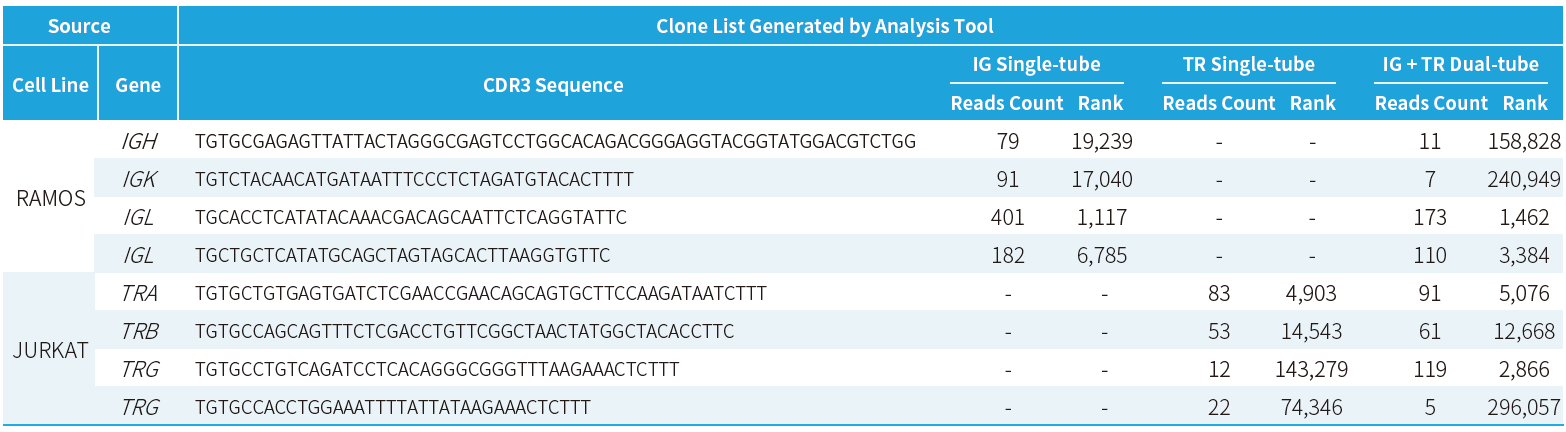Image resolution: width=1566 pixels, height=432 pixels.
Task: Click the Source column header
Action: [79, 26]
